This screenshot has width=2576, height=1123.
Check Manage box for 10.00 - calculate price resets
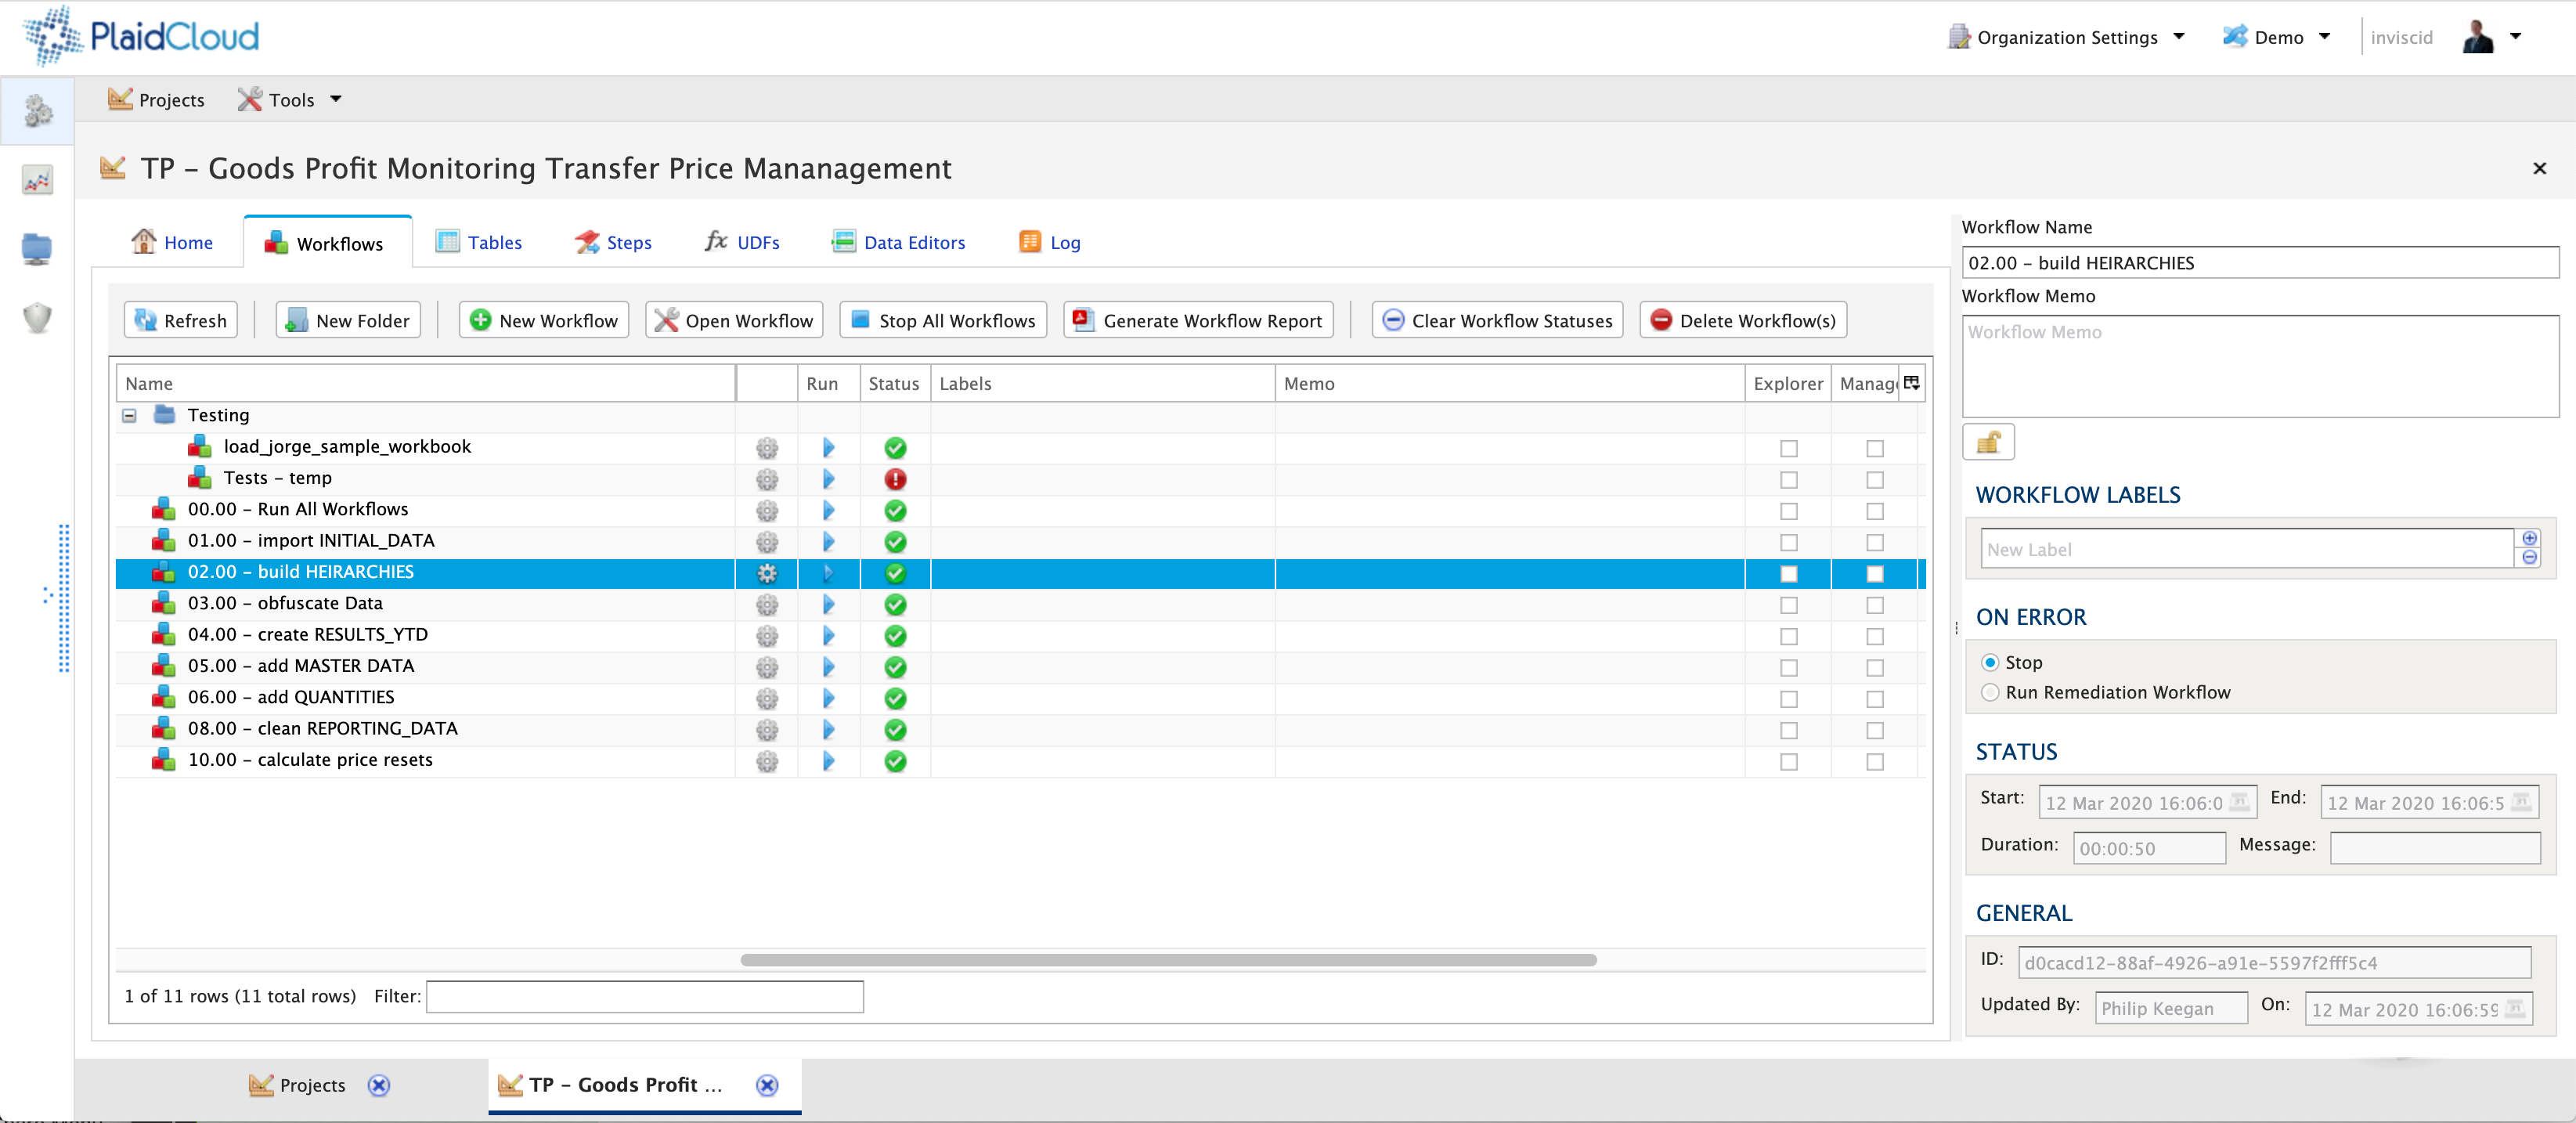[x=1874, y=761]
